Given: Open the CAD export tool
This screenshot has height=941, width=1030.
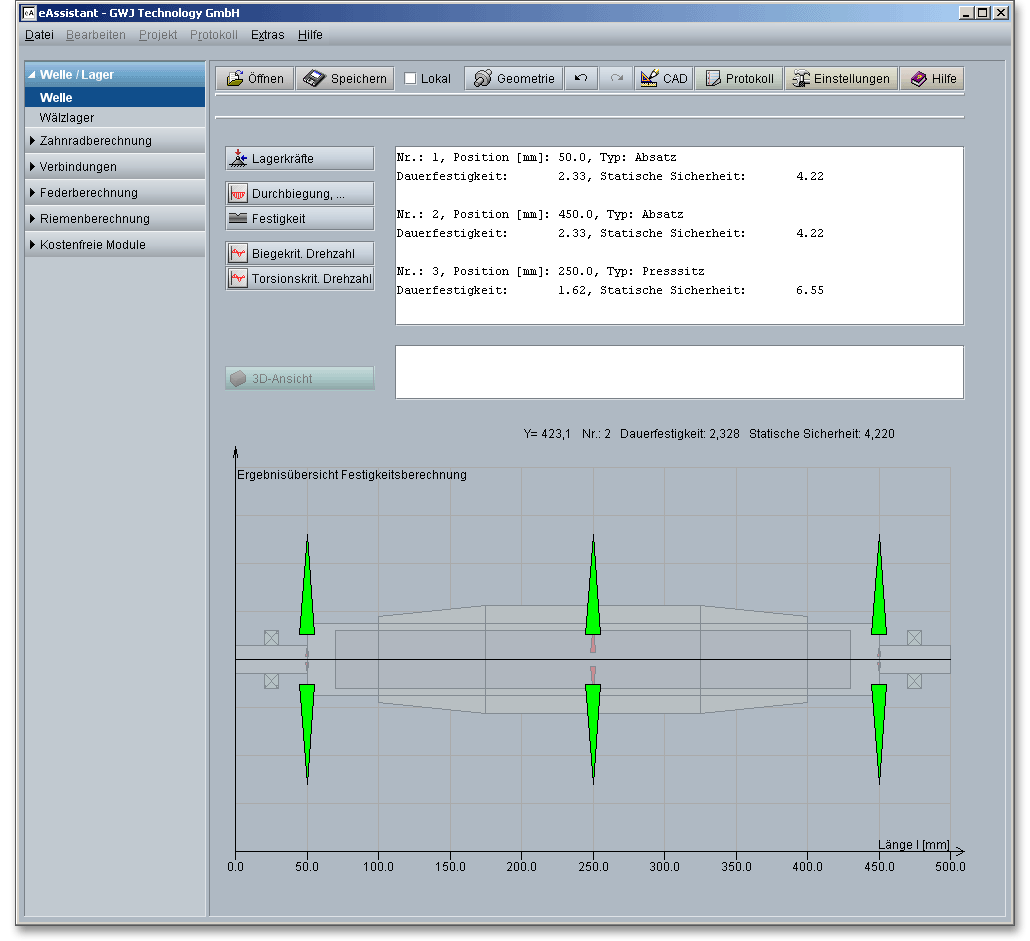Looking at the screenshot, I should [663, 79].
